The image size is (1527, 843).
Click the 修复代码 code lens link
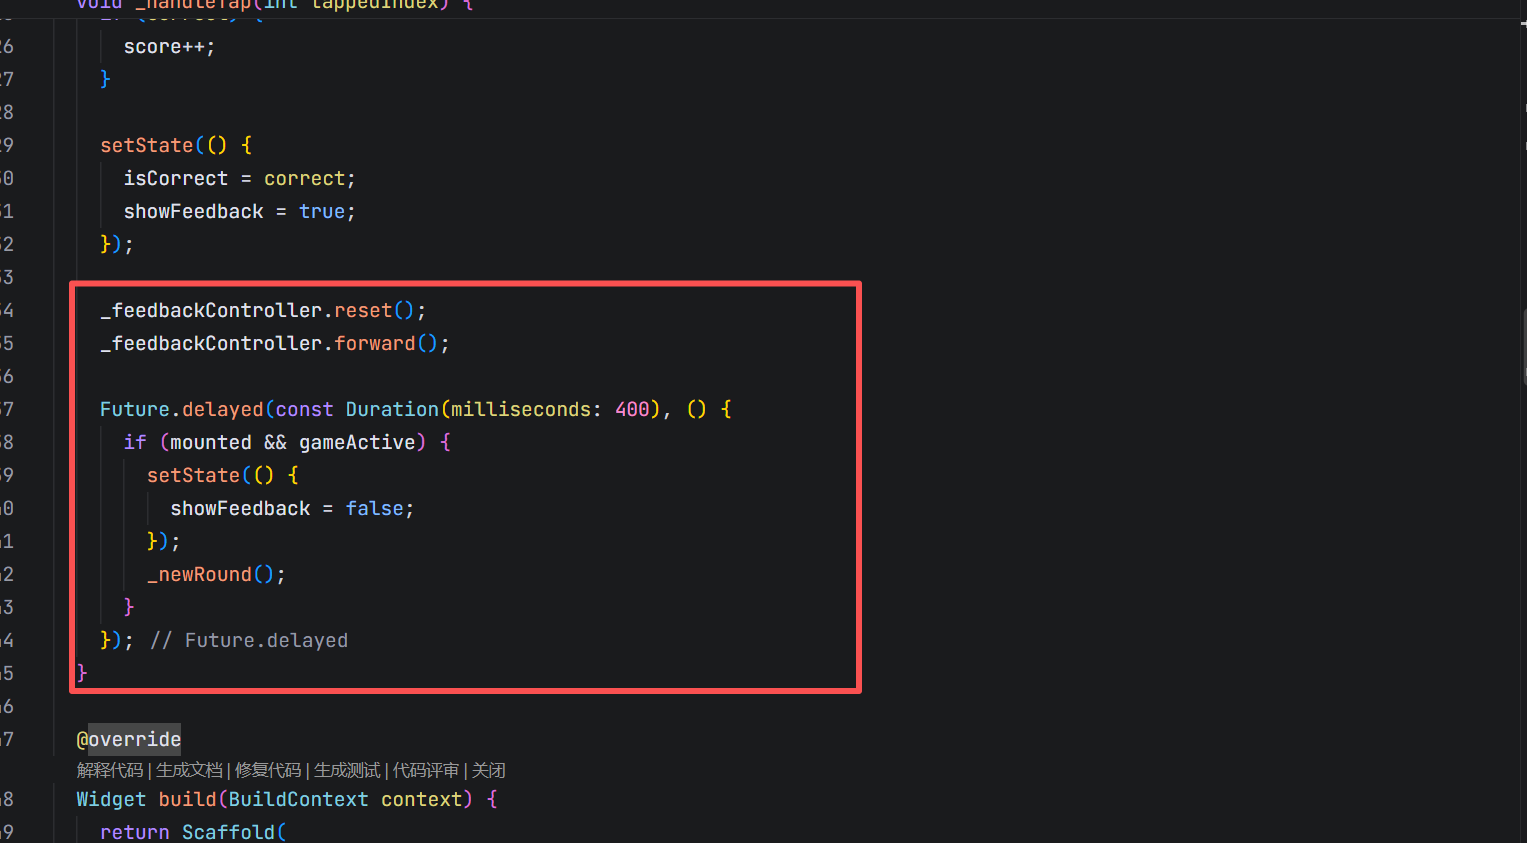(x=268, y=770)
